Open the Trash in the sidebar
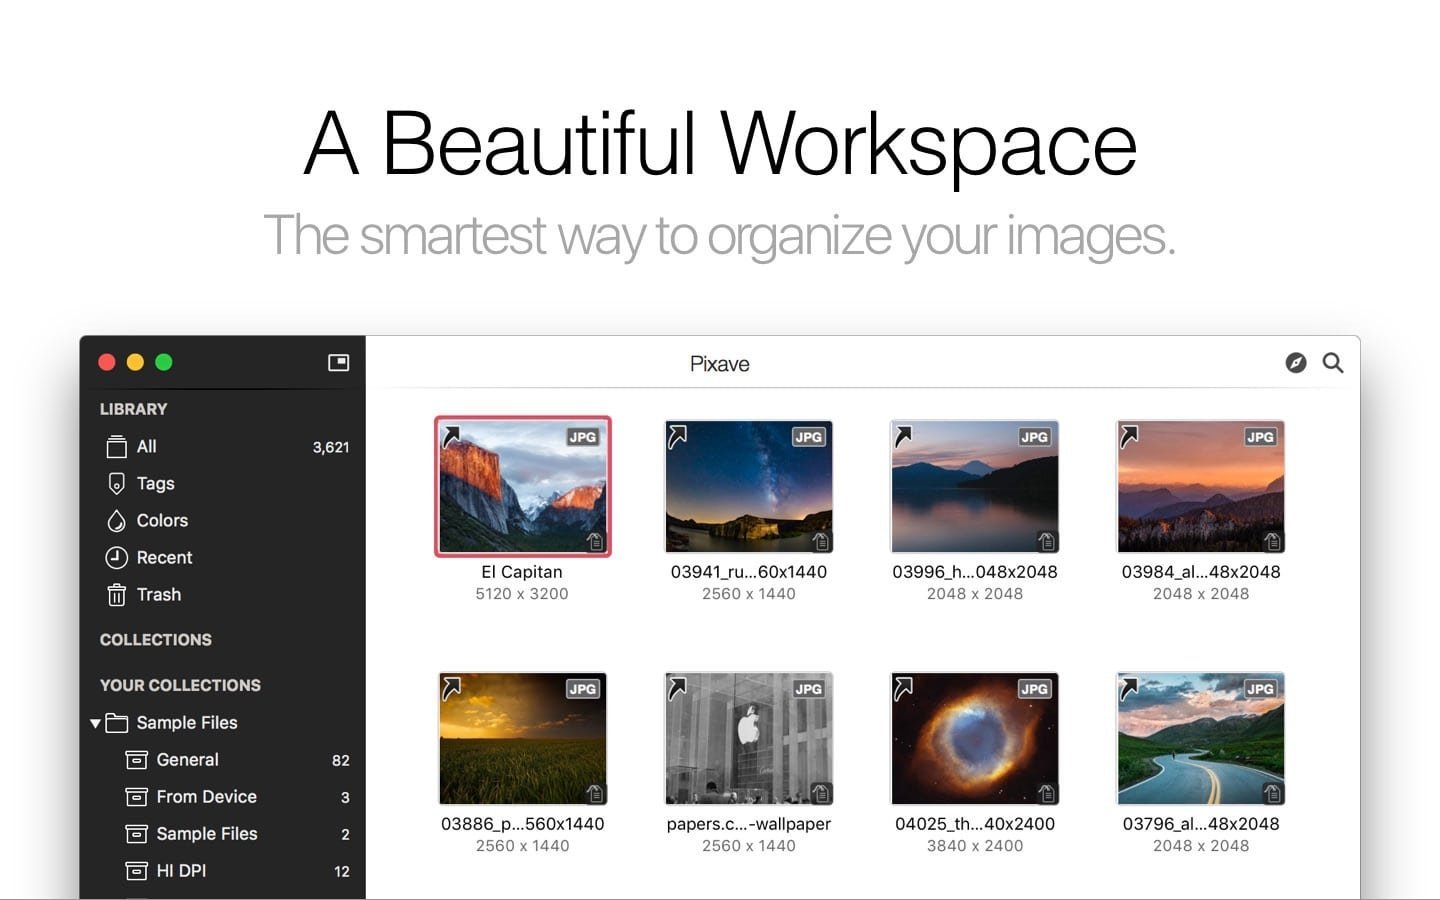This screenshot has height=900, width=1440. coord(158,595)
